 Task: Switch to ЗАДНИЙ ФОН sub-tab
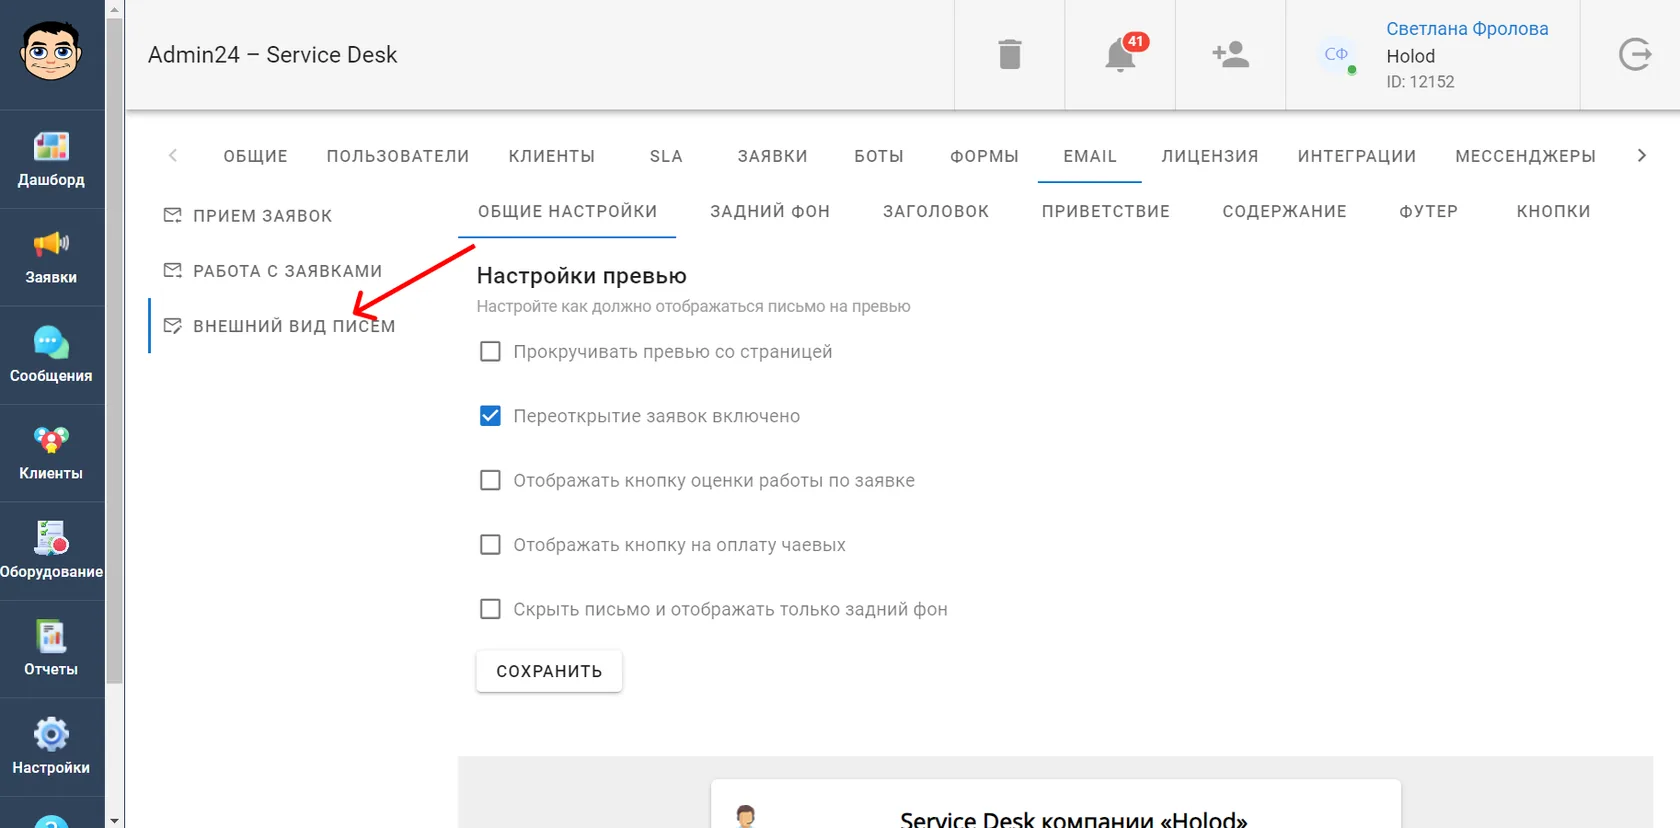pyautogui.click(x=770, y=211)
